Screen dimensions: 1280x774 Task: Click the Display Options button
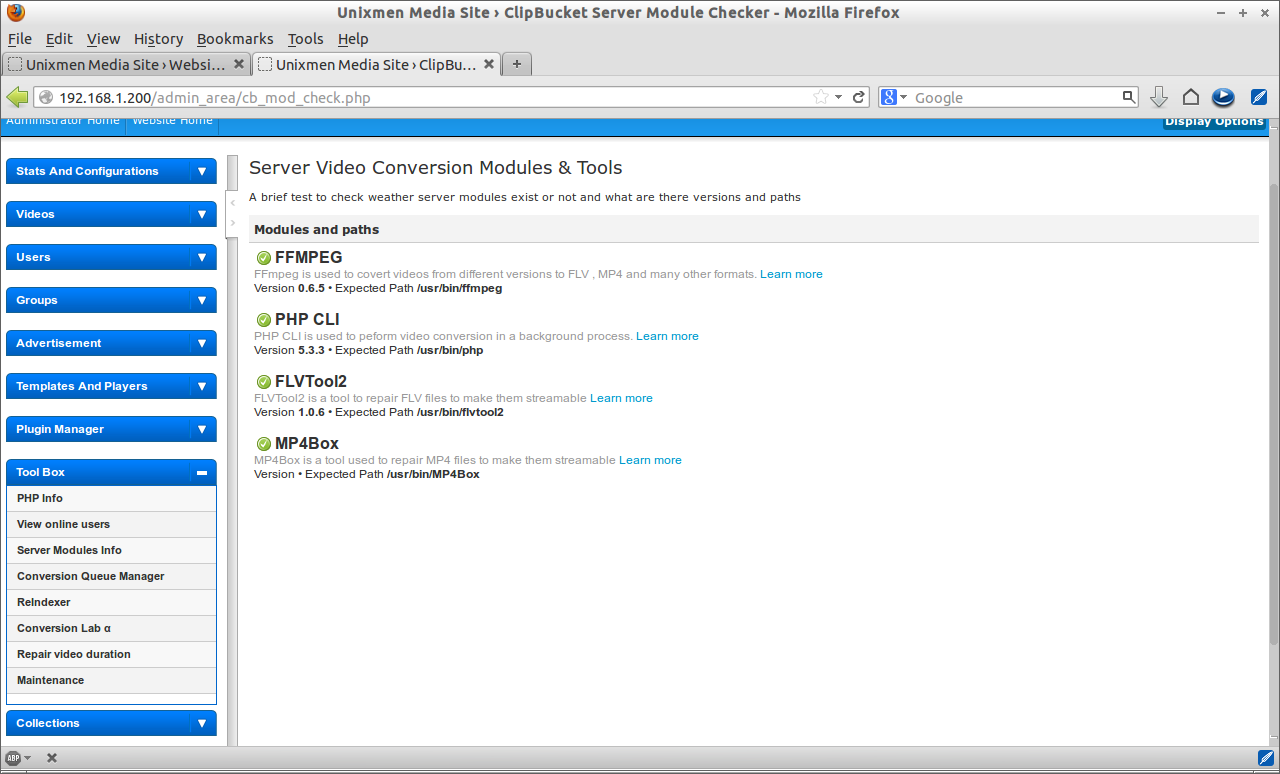tap(1214, 122)
